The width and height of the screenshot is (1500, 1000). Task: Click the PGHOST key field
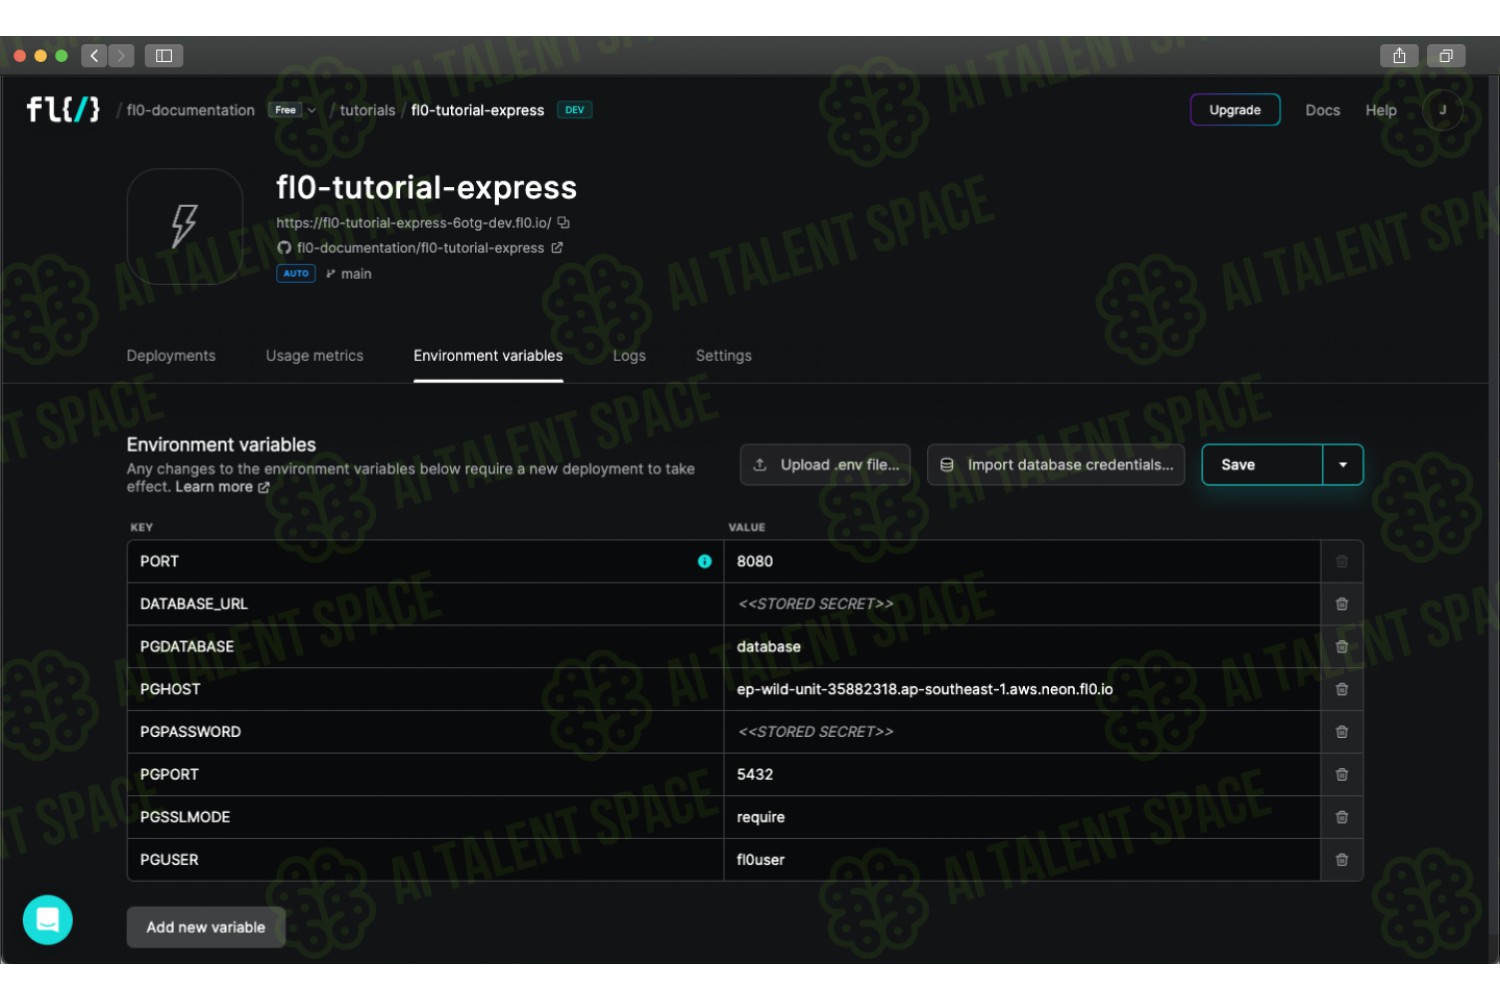tap(425, 689)
